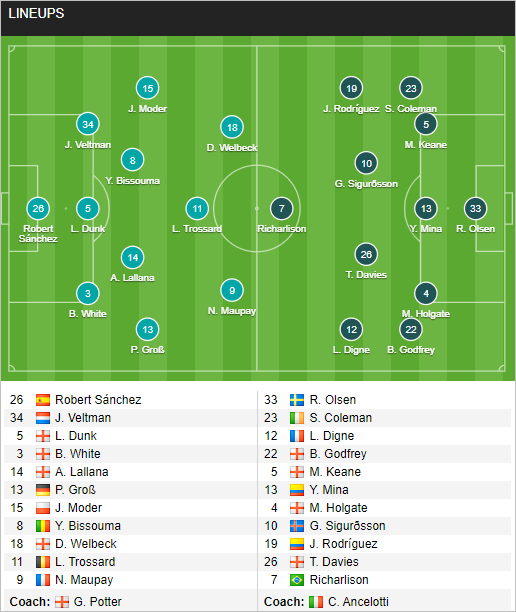Click the LINEUPS header title
This screenshot has width=516, height=612.
[36, 14]
